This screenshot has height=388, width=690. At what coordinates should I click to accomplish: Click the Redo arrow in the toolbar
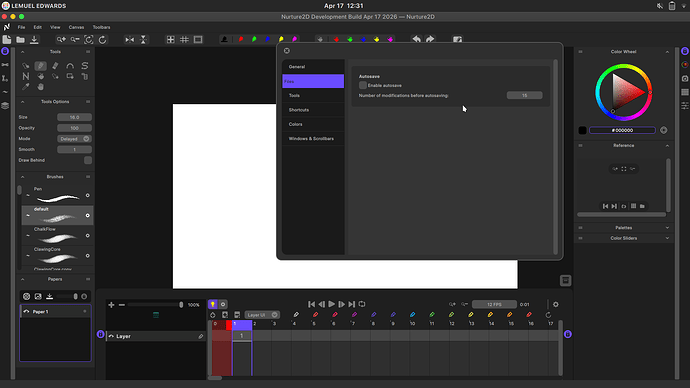[x=430, y=40]
